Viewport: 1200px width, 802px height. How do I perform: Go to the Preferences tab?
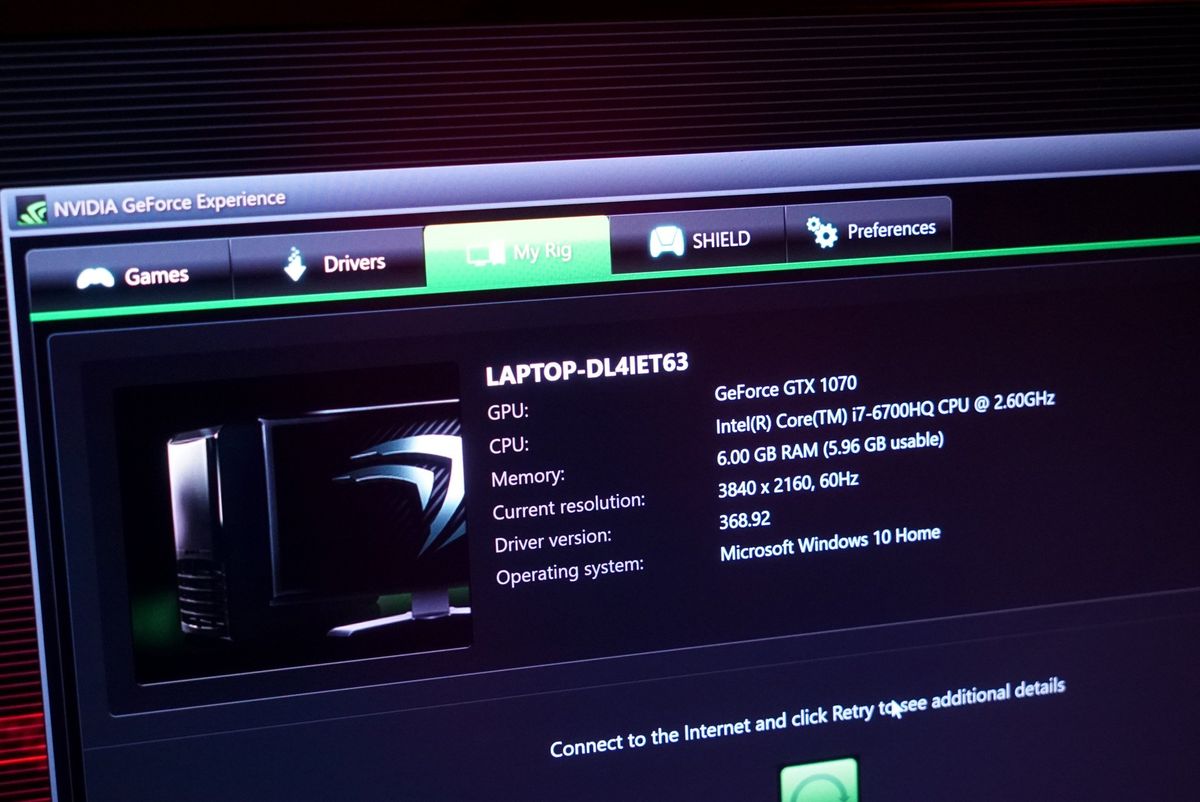[x=868, y=230]
